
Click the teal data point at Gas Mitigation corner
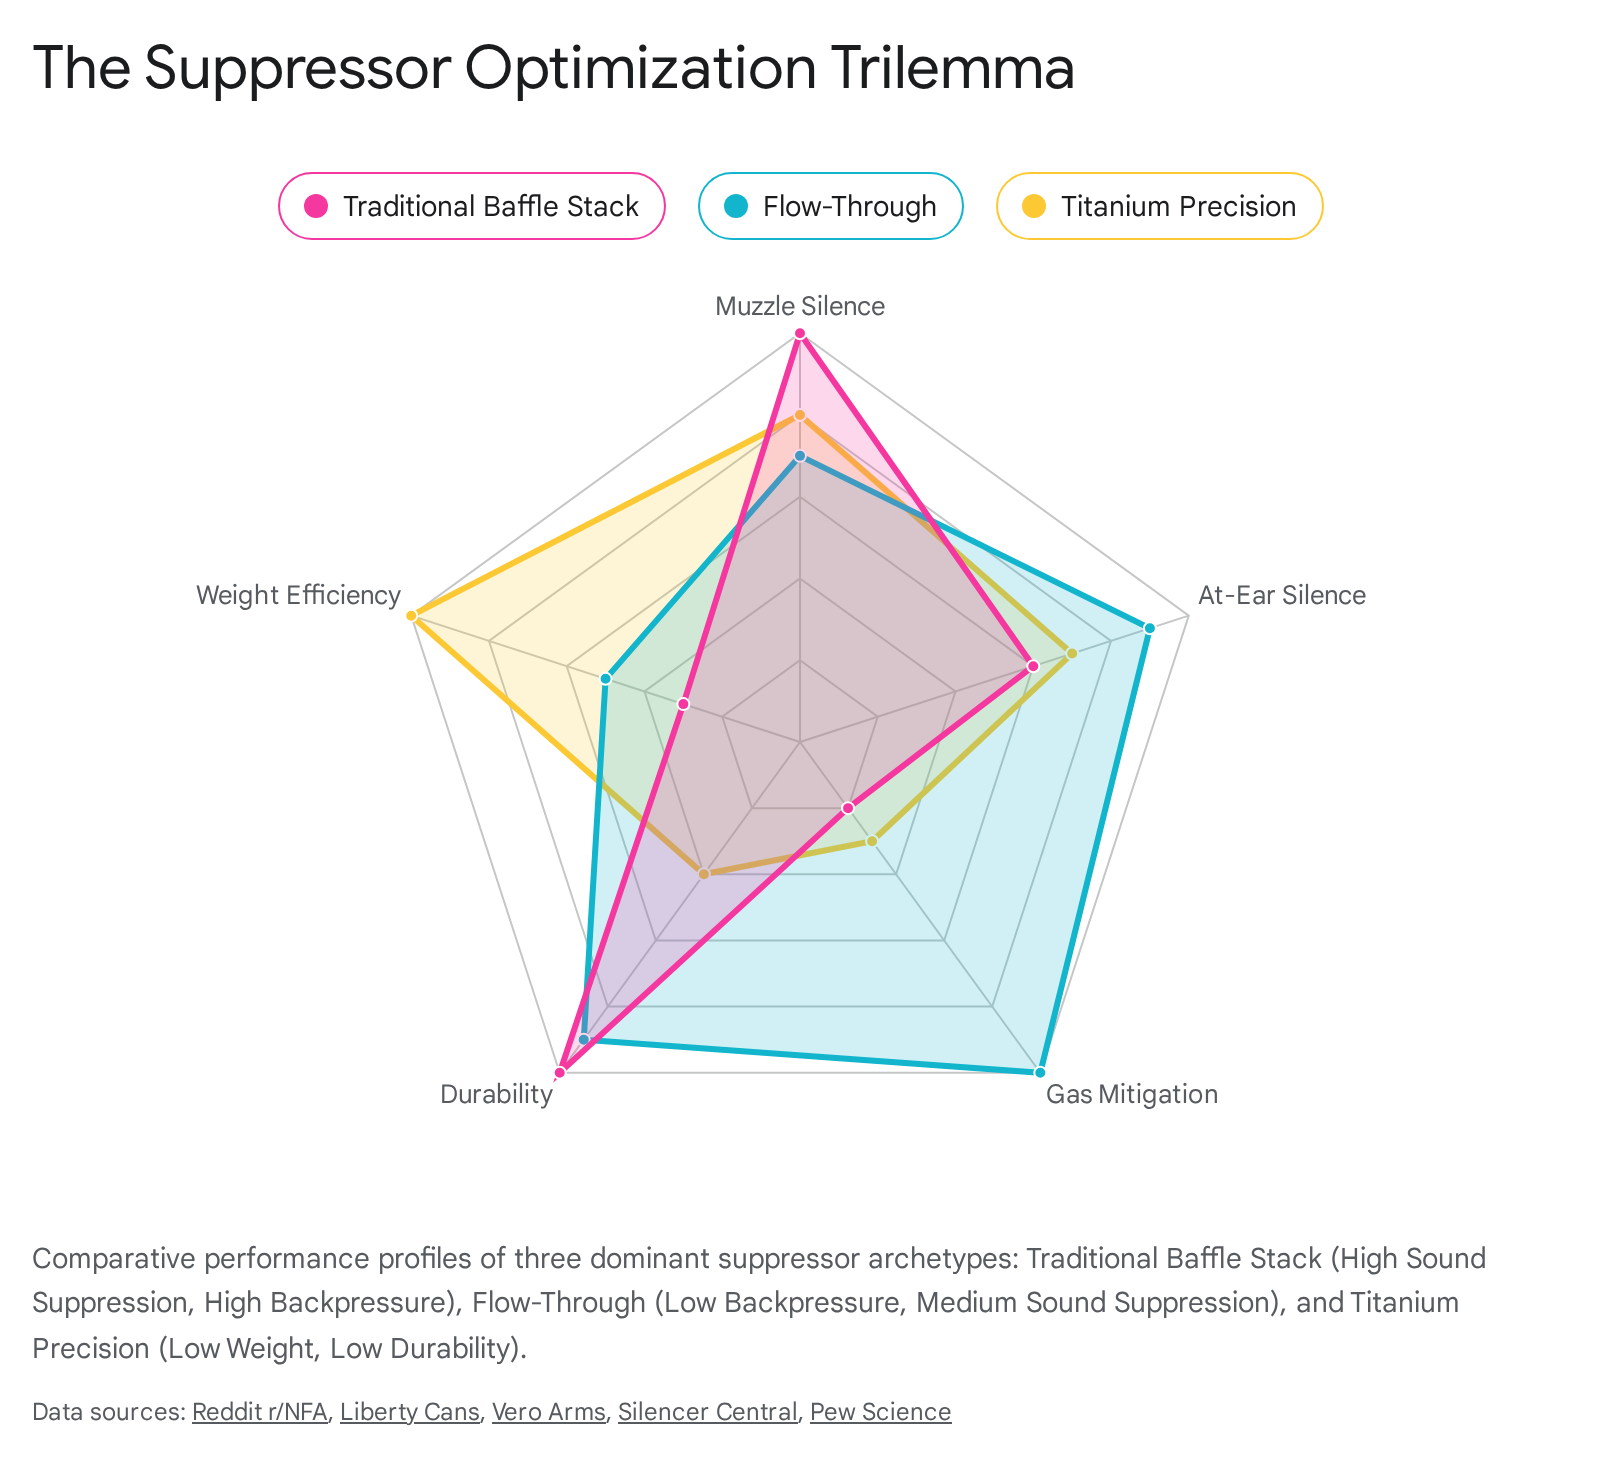tap(1040, 1072)
